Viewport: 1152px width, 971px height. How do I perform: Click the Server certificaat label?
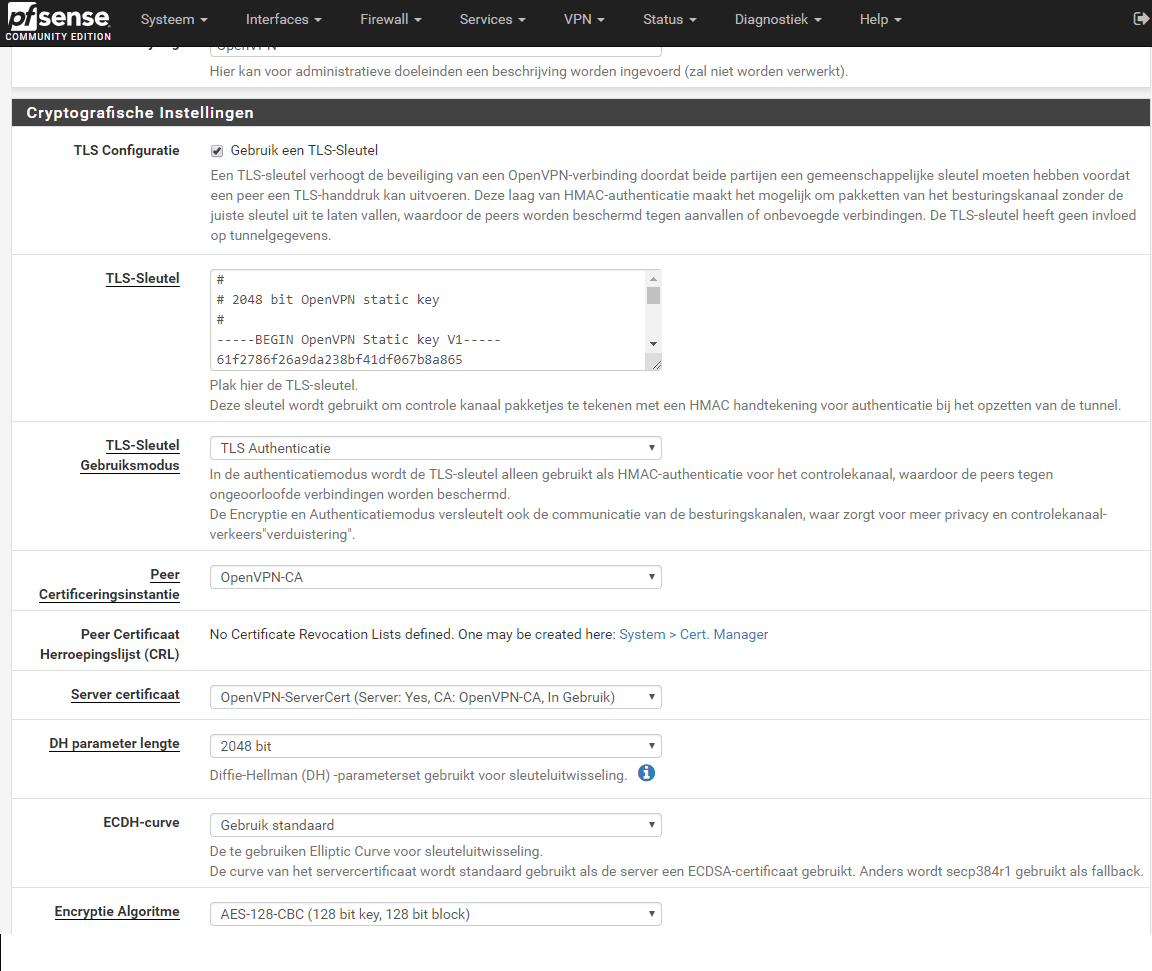pos(126,695)
